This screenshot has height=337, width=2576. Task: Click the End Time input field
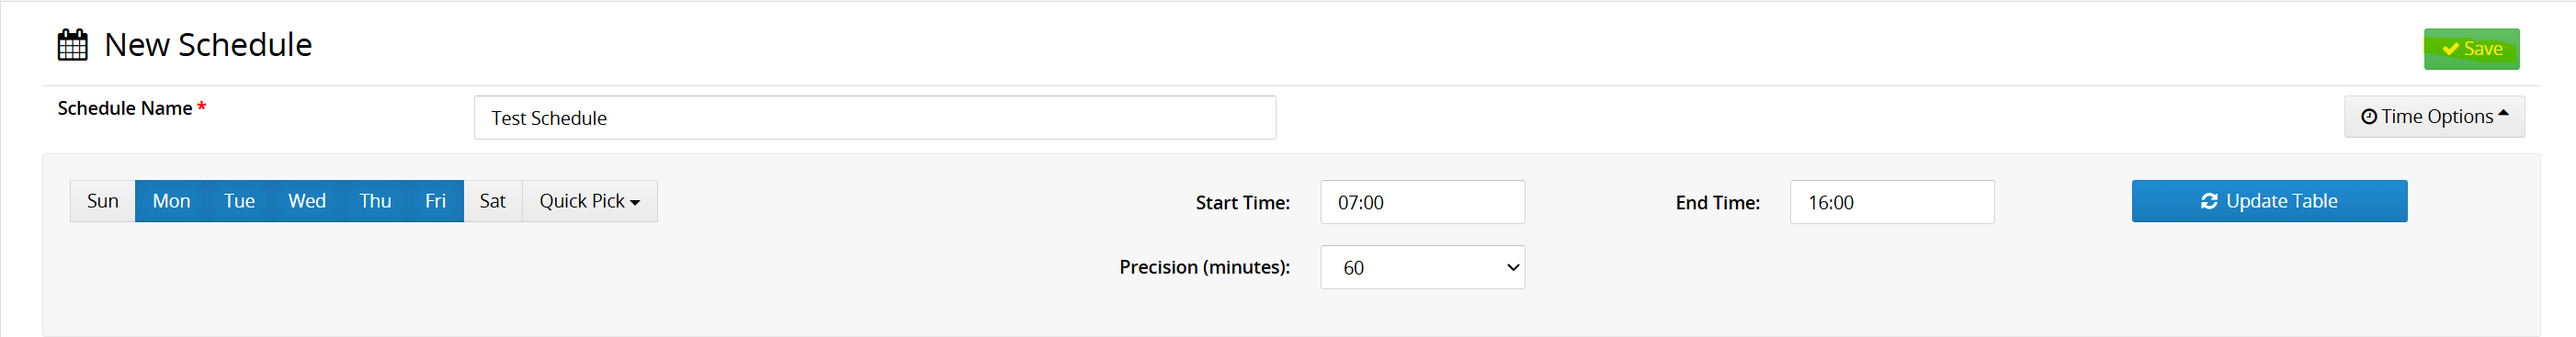[1892, 202]
